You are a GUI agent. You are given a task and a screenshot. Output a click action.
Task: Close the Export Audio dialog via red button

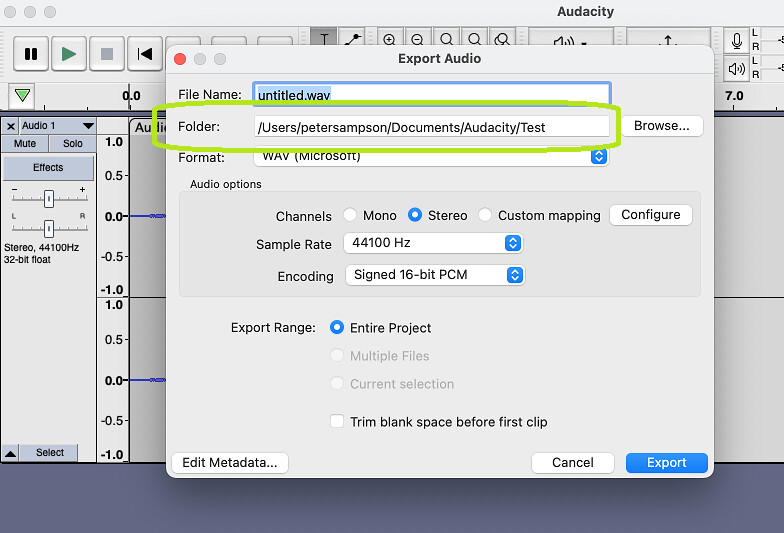[180, 59]
